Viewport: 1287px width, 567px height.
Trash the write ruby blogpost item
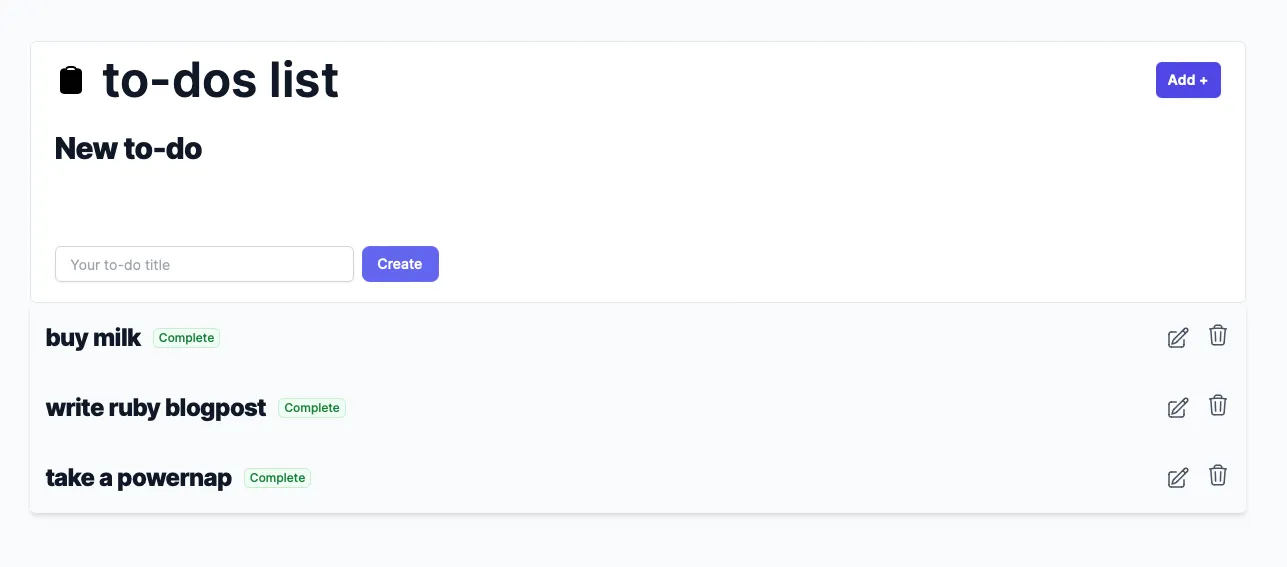pyautogui.click(x=1217, y=406)
